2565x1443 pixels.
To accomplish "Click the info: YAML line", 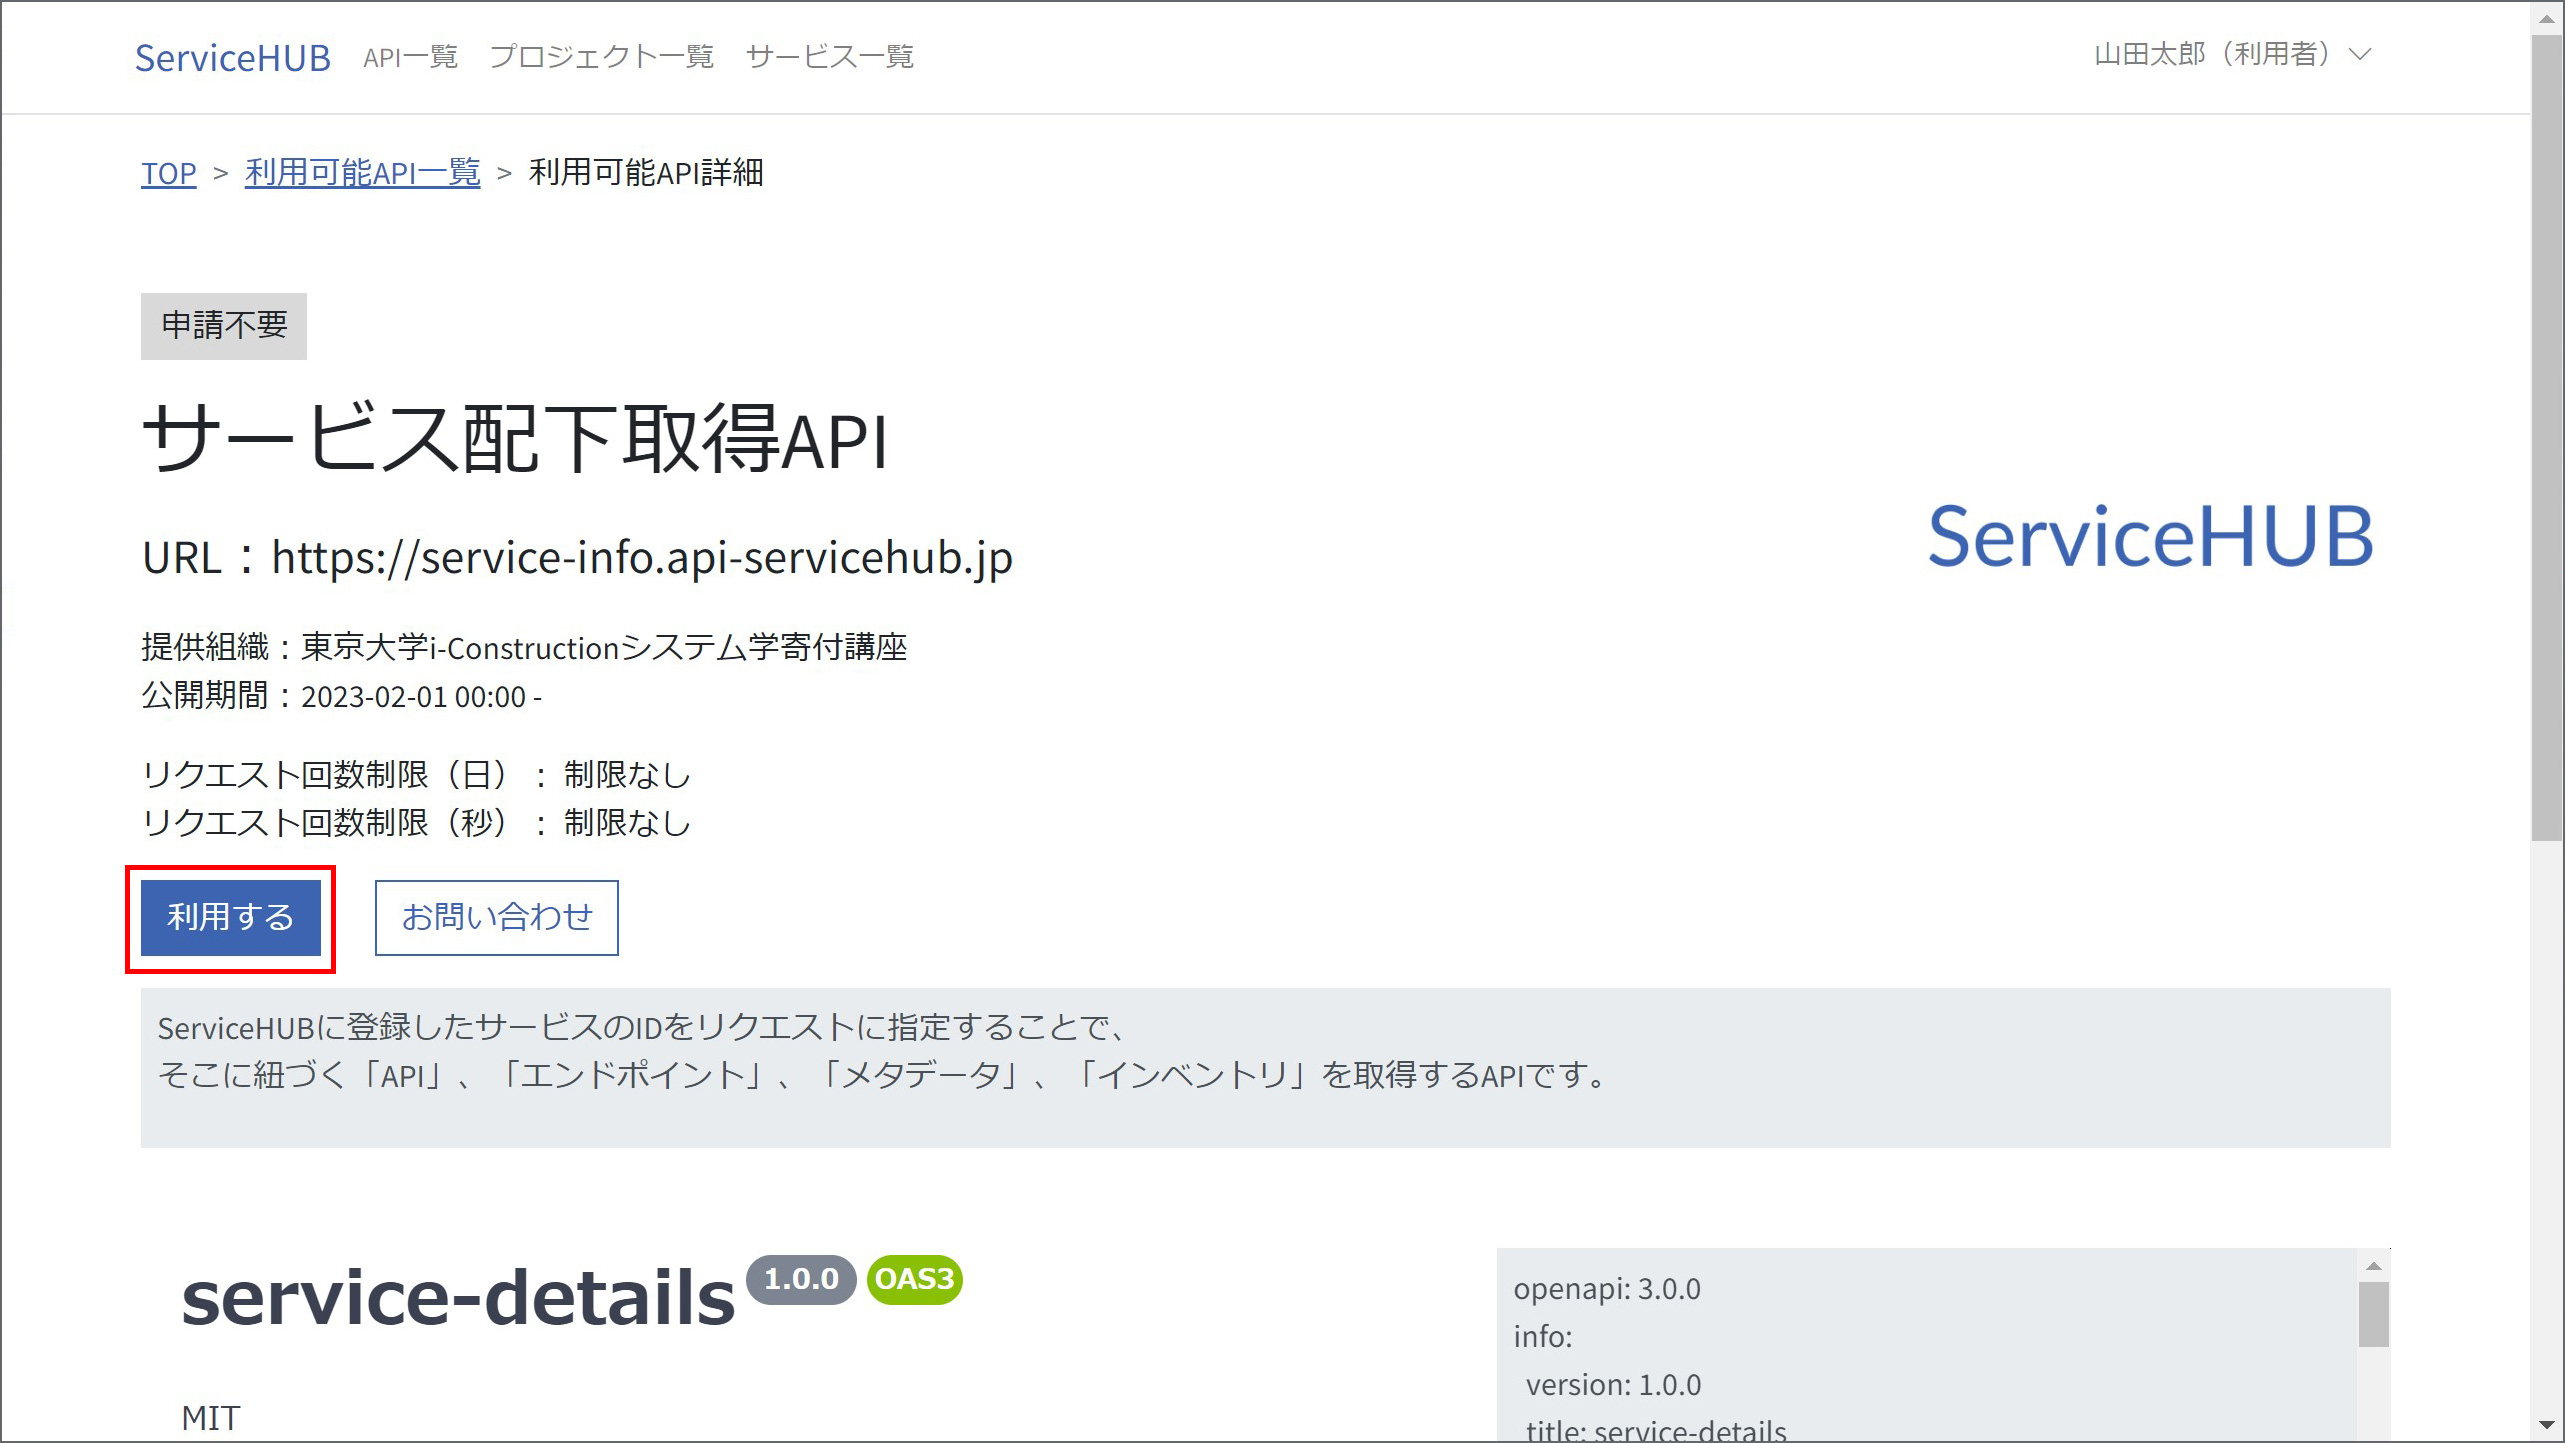I will (1543, 1337).
